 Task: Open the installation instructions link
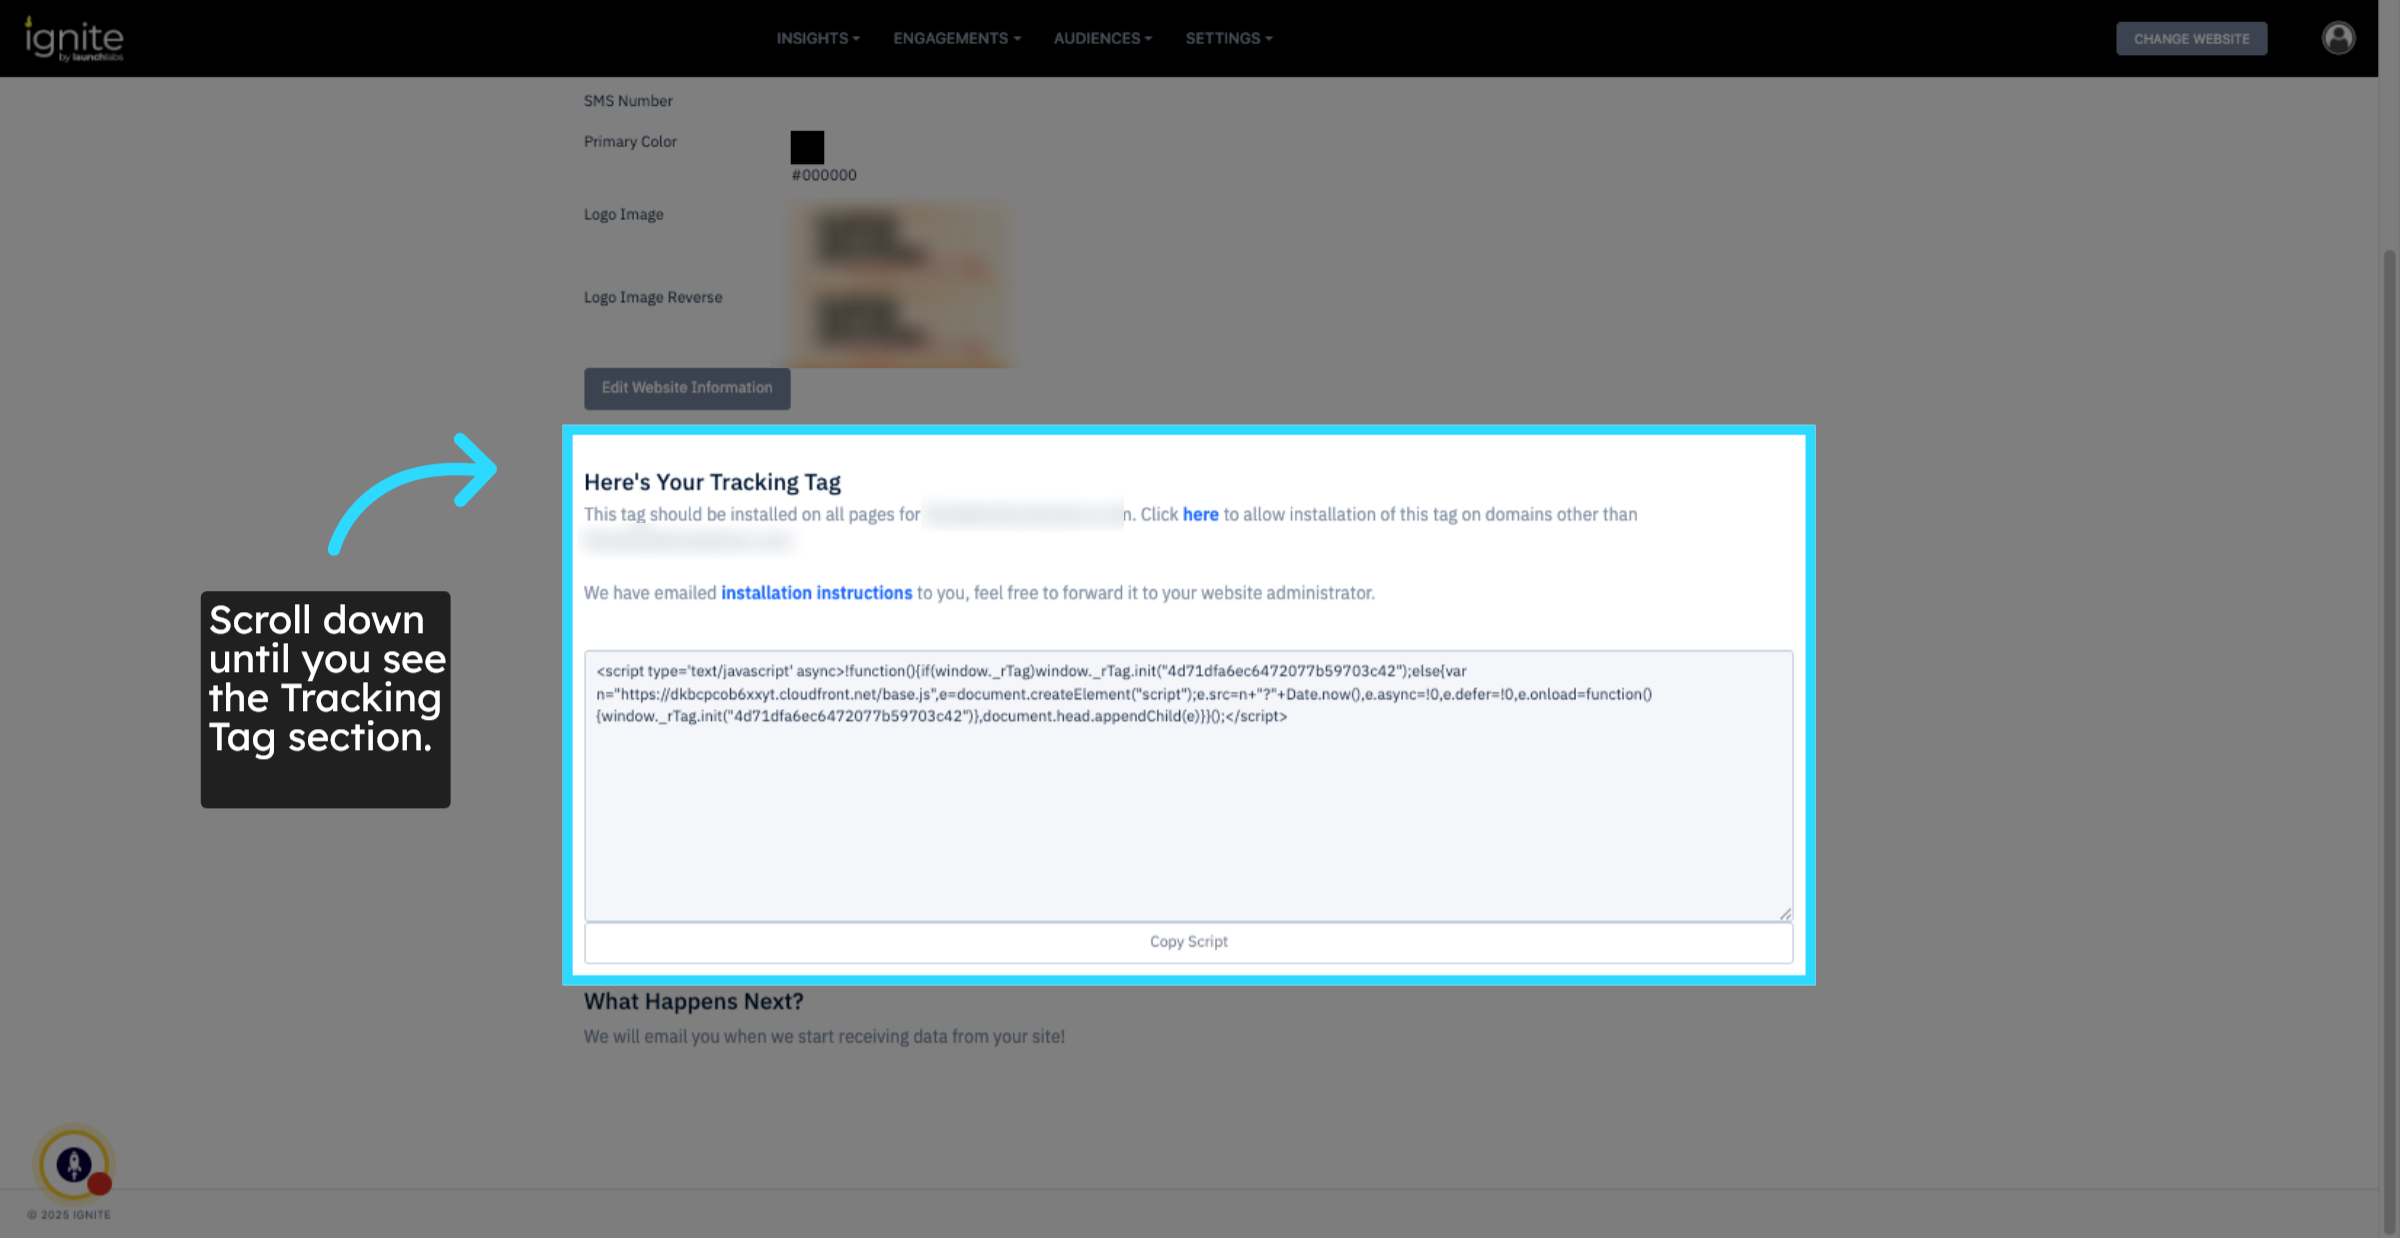tap(816, 593)
